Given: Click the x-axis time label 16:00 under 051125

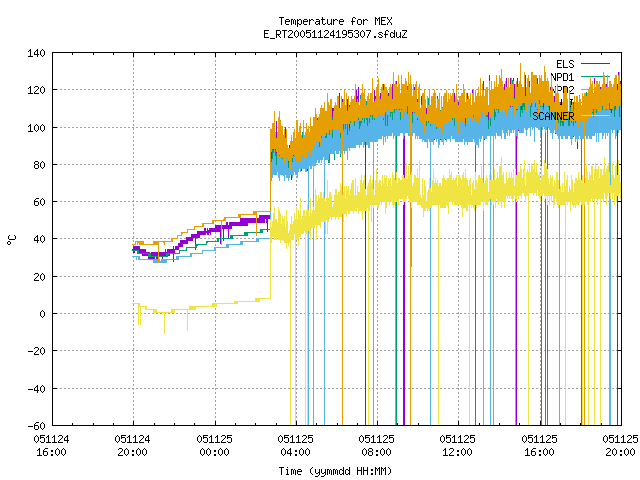Looking at the screenshot, I should coord(539,452).
